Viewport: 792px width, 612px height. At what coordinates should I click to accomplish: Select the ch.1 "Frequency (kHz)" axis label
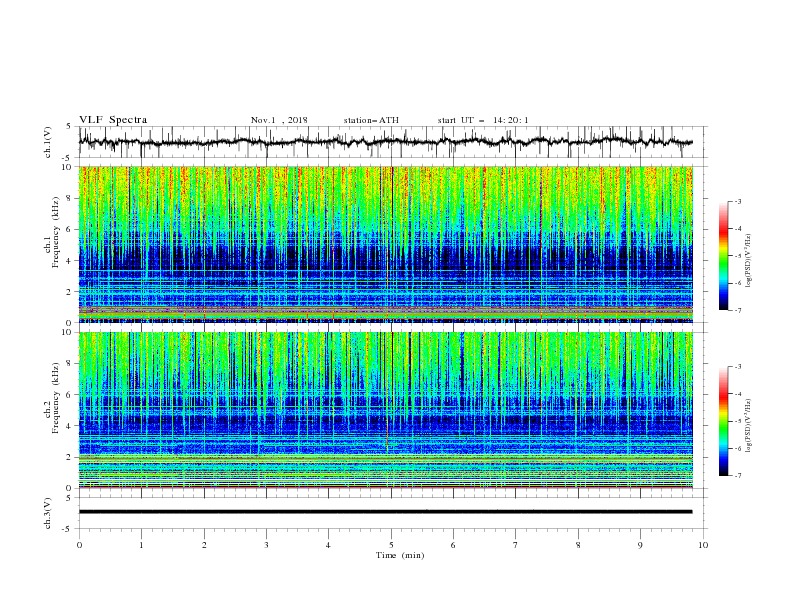56,233
